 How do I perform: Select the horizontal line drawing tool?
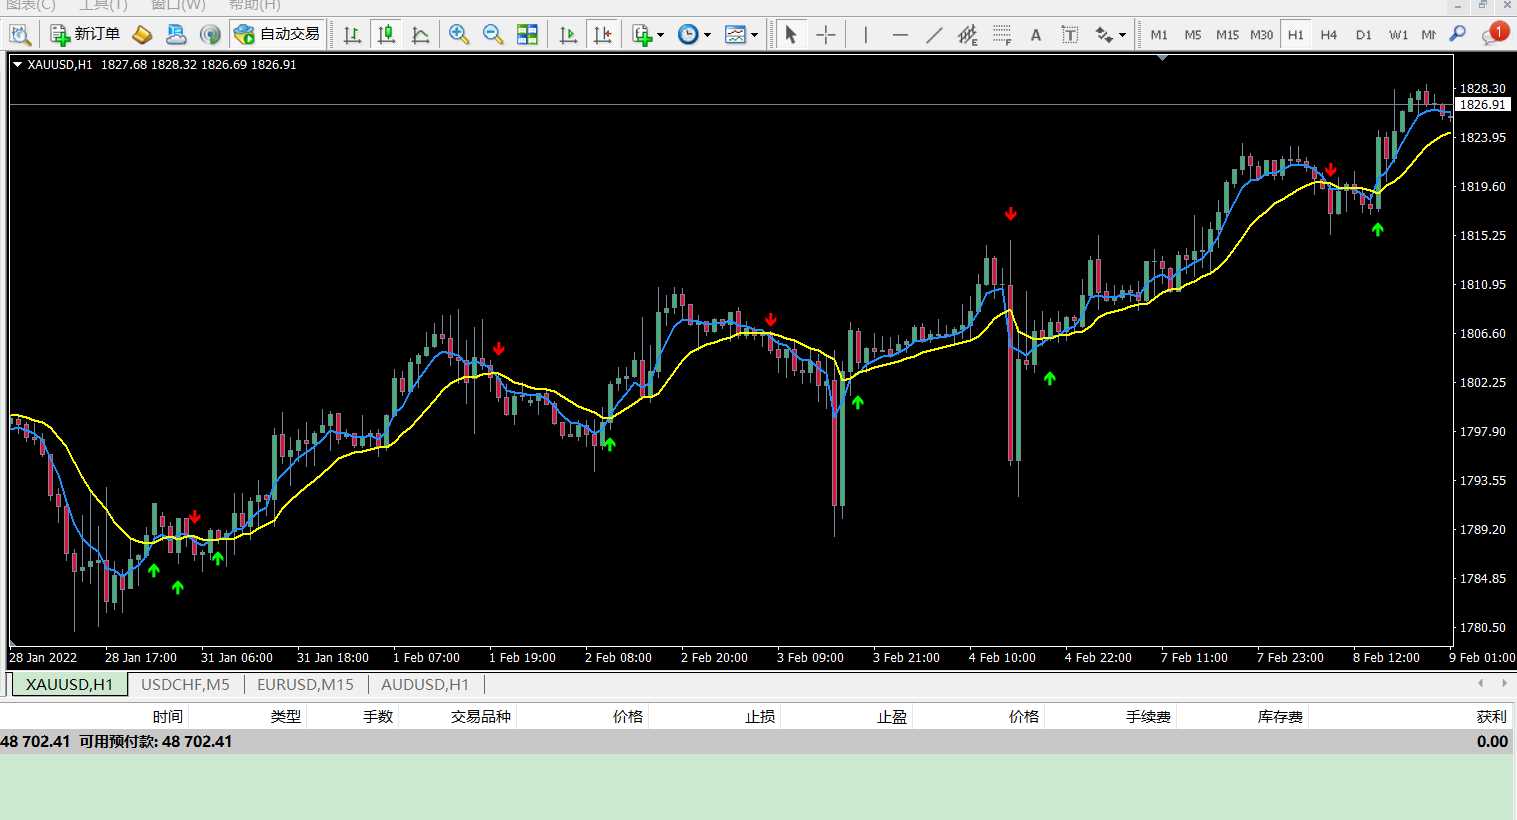pyautogui.click(x=900, y=35)
